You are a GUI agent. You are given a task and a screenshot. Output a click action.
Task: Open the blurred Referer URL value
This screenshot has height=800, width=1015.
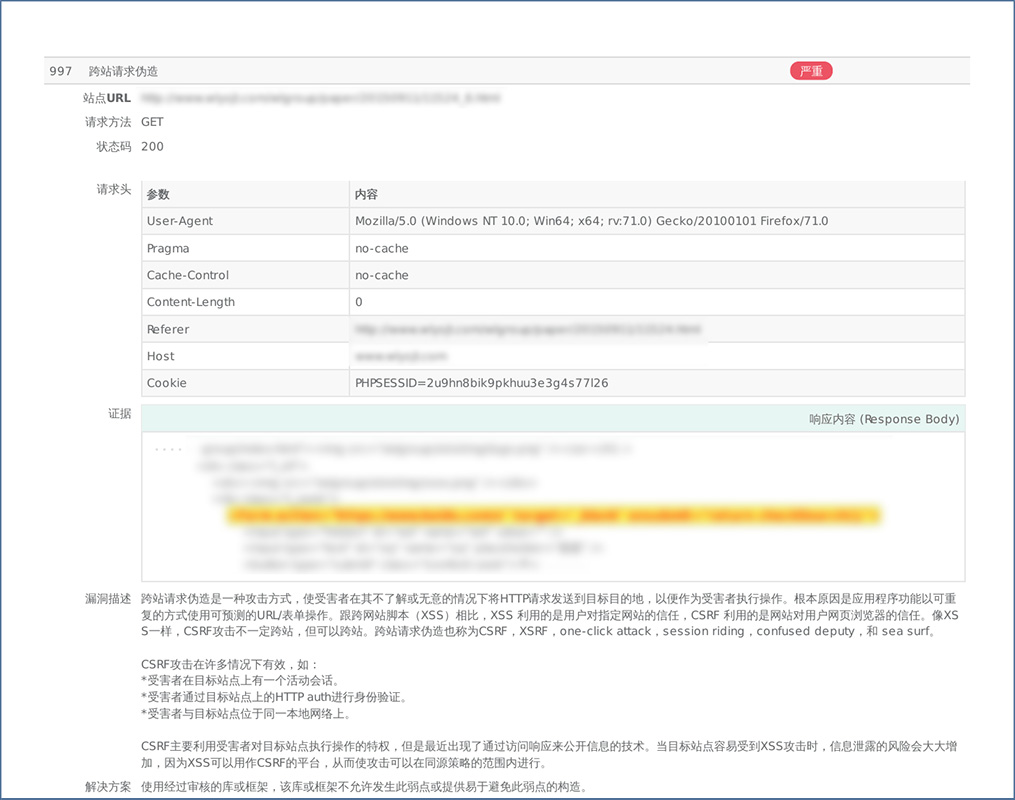click(x=528, y=329)
